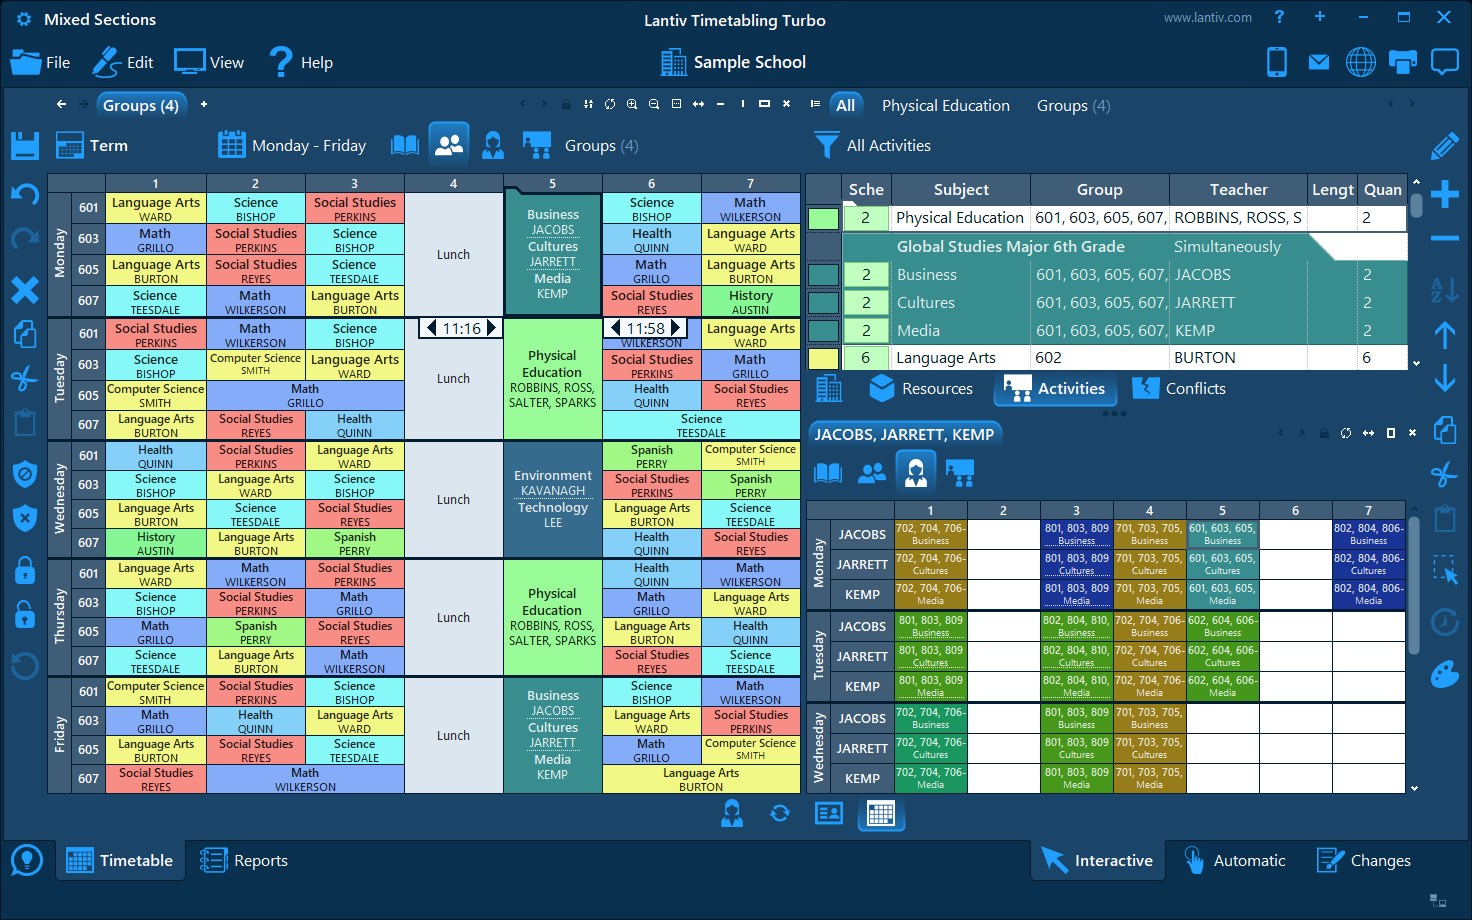
Task: Click the lightbulb hint icon at bottom left
Action: click(x=27, y=860)
